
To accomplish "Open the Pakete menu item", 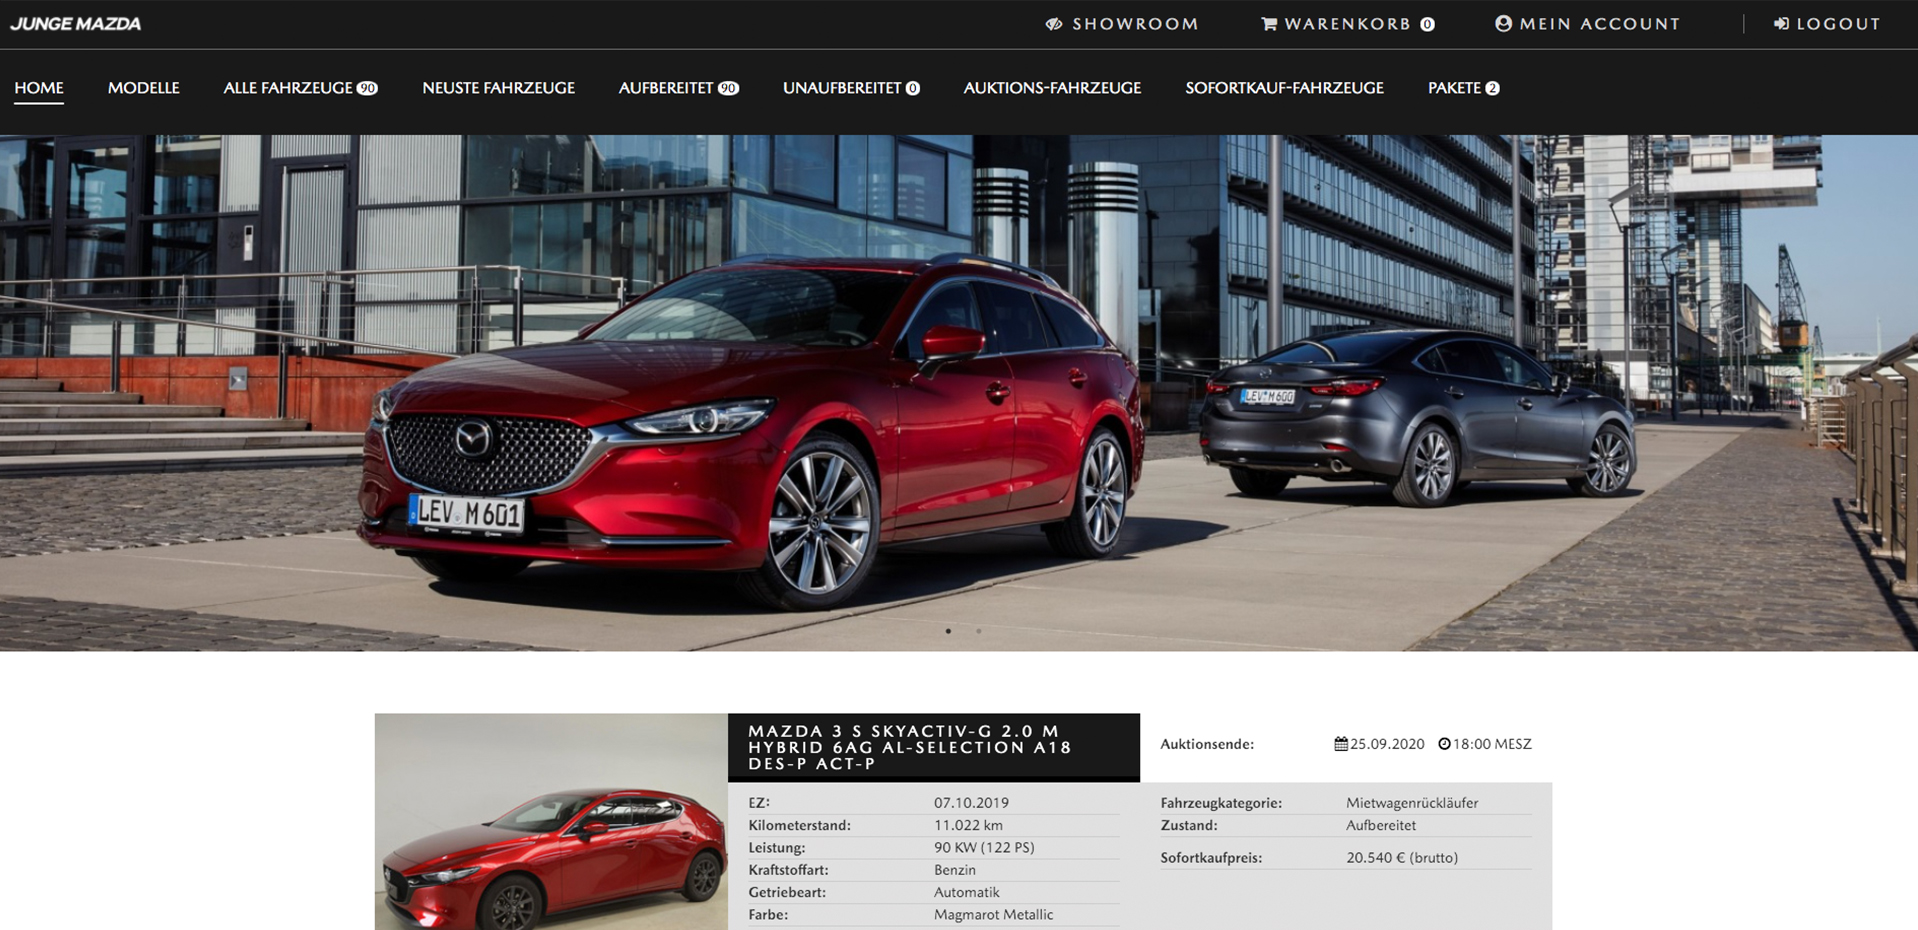I will (1463, 88).
